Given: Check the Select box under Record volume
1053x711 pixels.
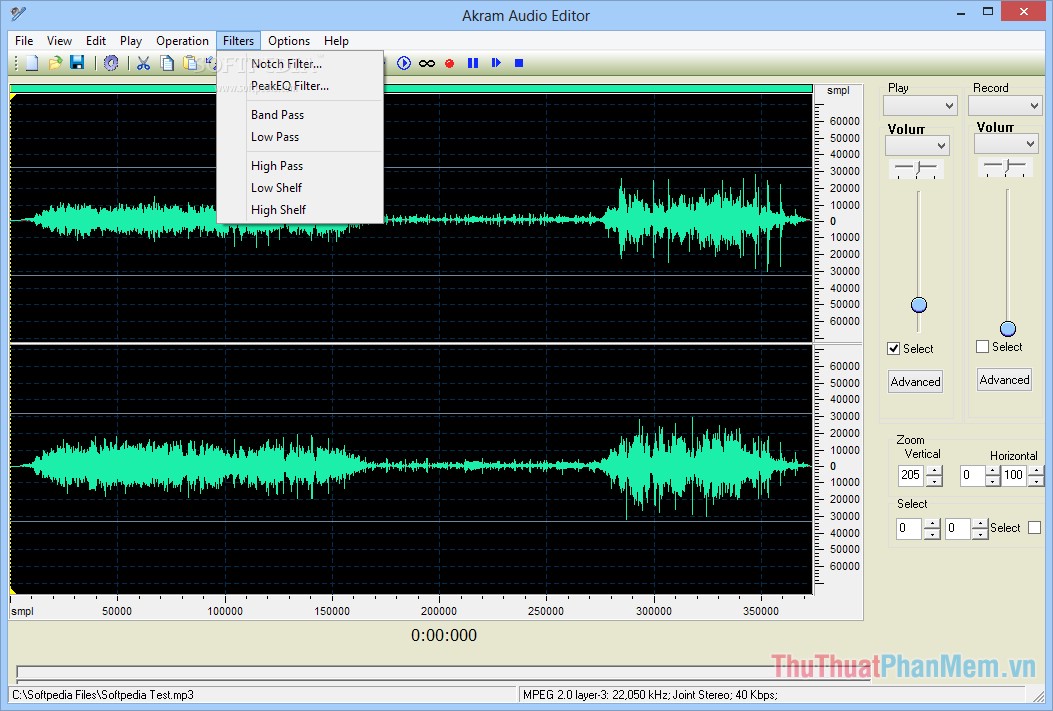Looking at the screenshot, I should pyautogui.click(x=982, y=347).
